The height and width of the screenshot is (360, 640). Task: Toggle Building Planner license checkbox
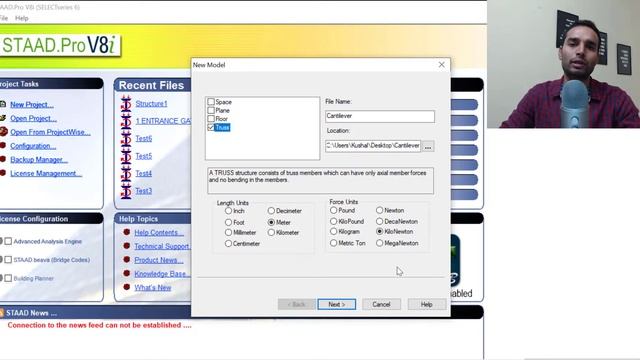click(x=8, y=278)
